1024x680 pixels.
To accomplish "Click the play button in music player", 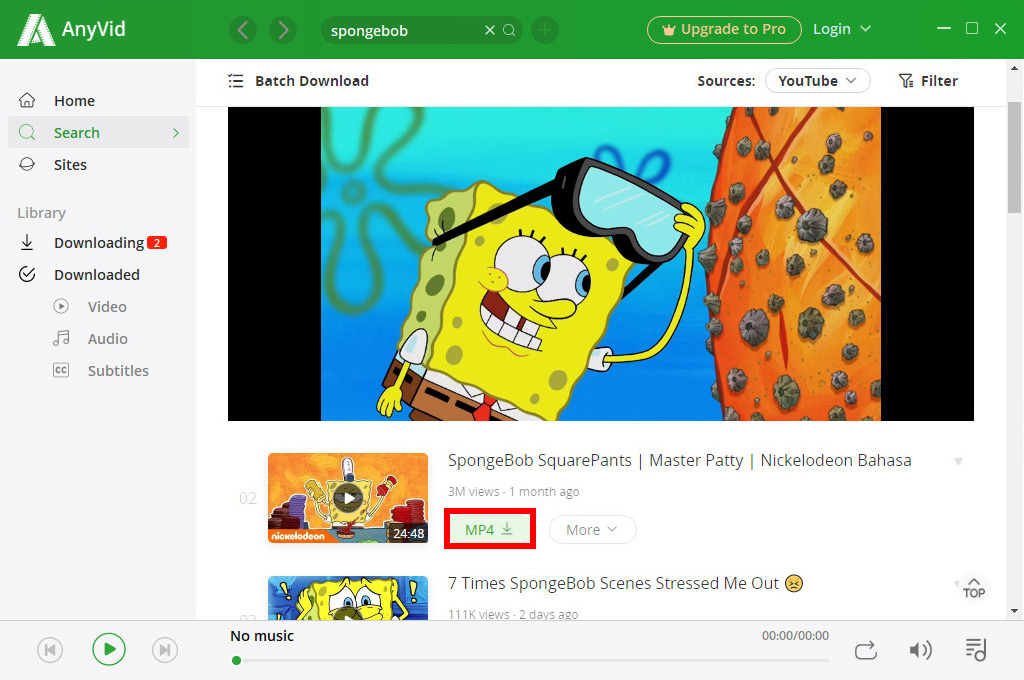I will click(108, 649).
